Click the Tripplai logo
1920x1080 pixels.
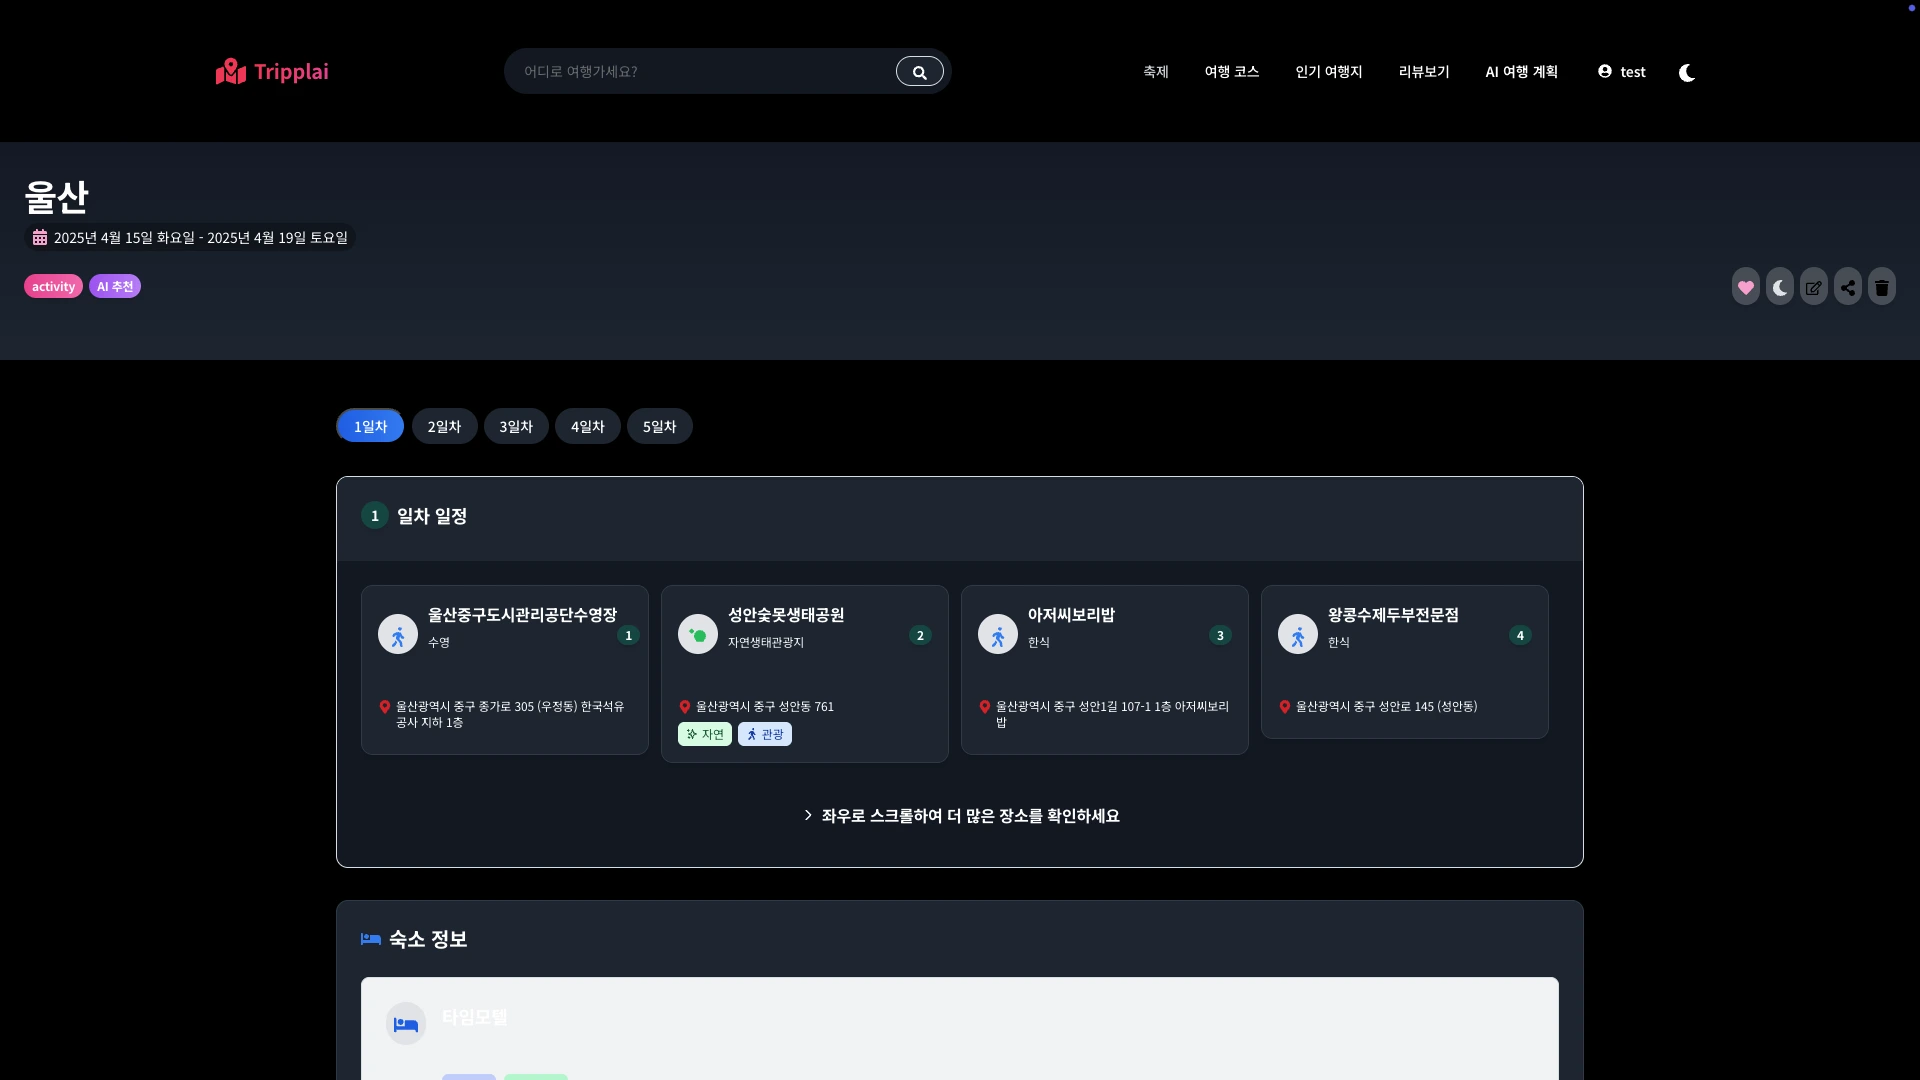(272, 71)
